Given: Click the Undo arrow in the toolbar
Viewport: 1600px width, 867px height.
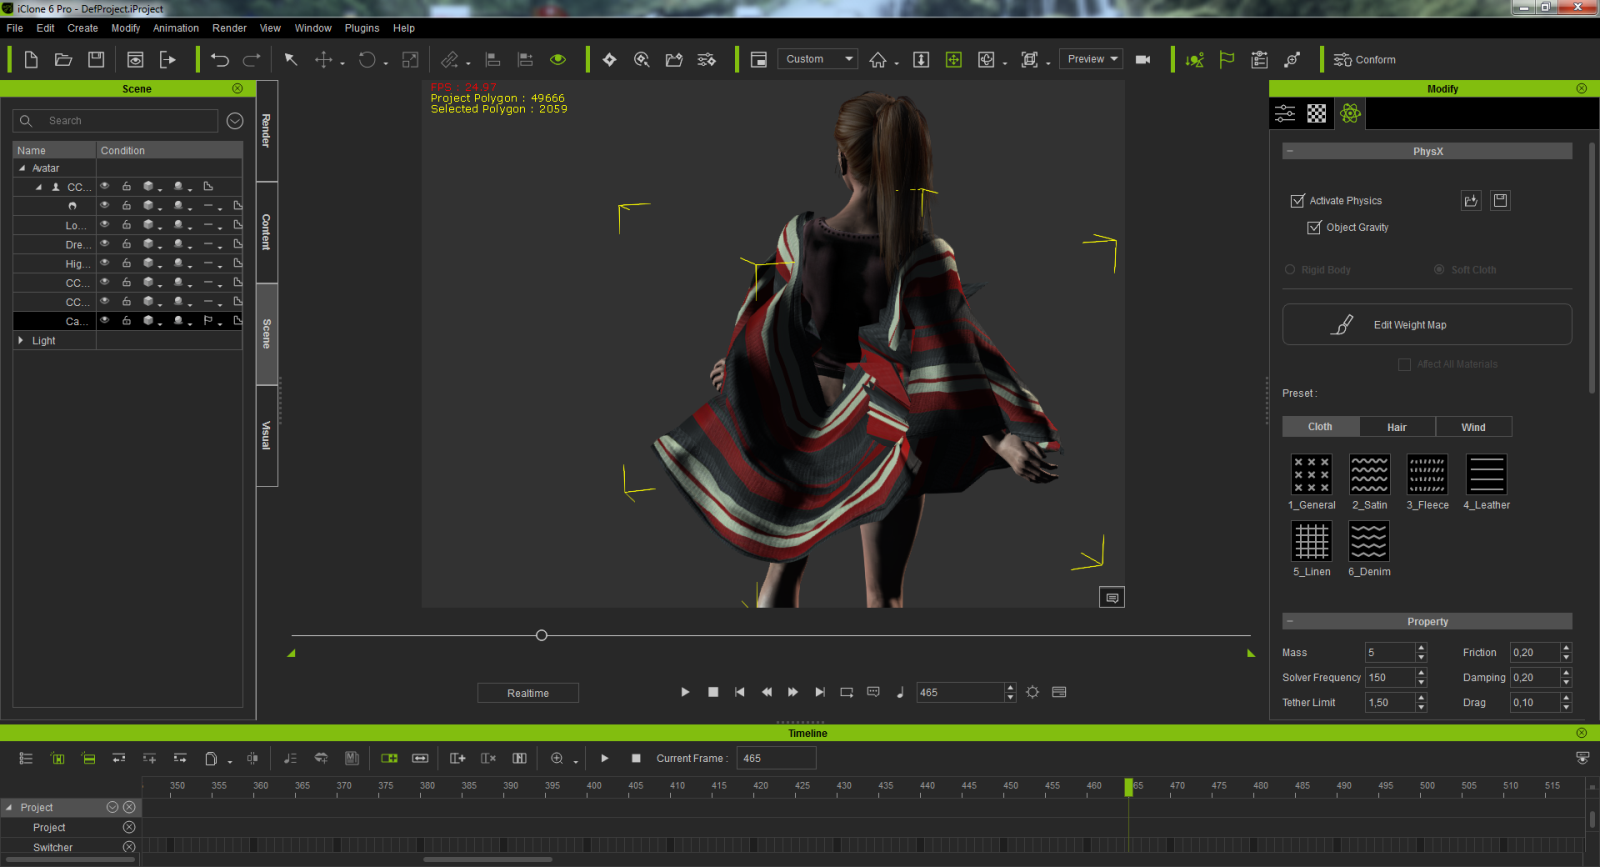Looking at the screenshot, I should coord(220,60).
